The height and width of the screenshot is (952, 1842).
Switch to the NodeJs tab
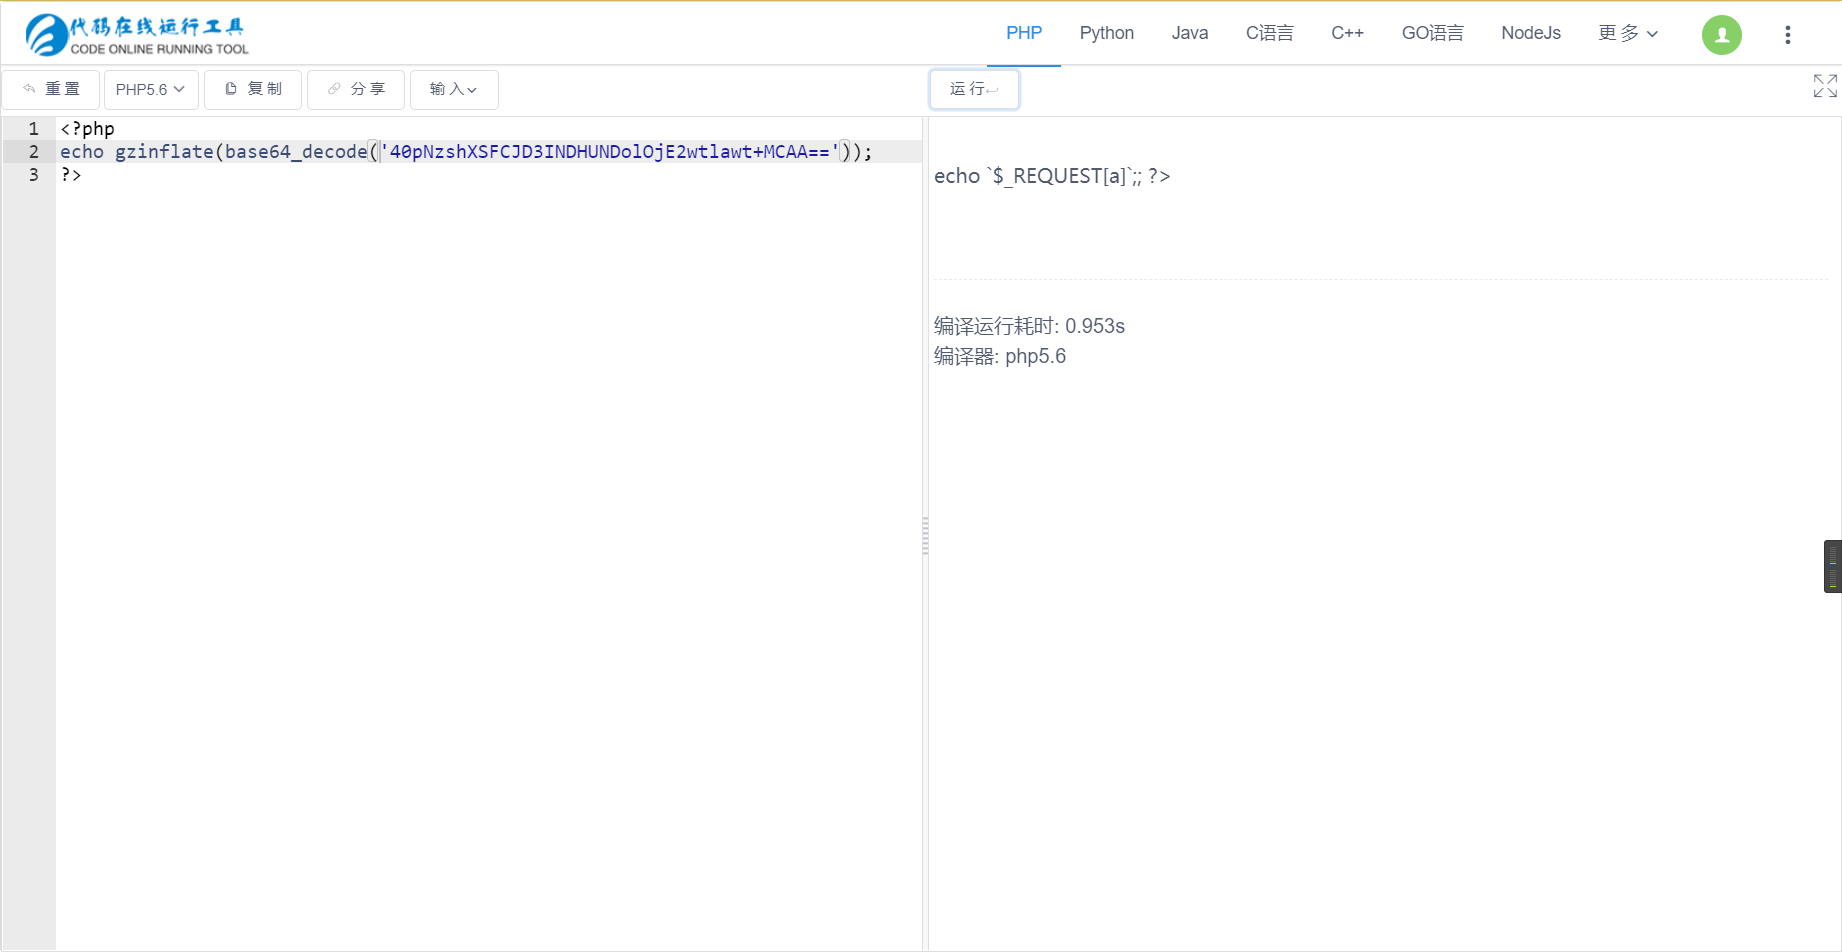click(1531, 33)
